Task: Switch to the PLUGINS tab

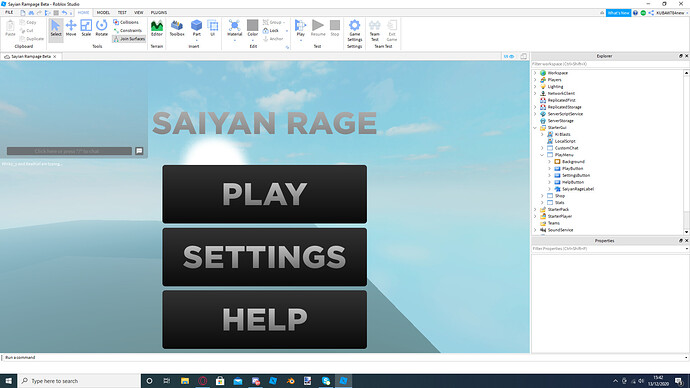Action: [159, 13]
